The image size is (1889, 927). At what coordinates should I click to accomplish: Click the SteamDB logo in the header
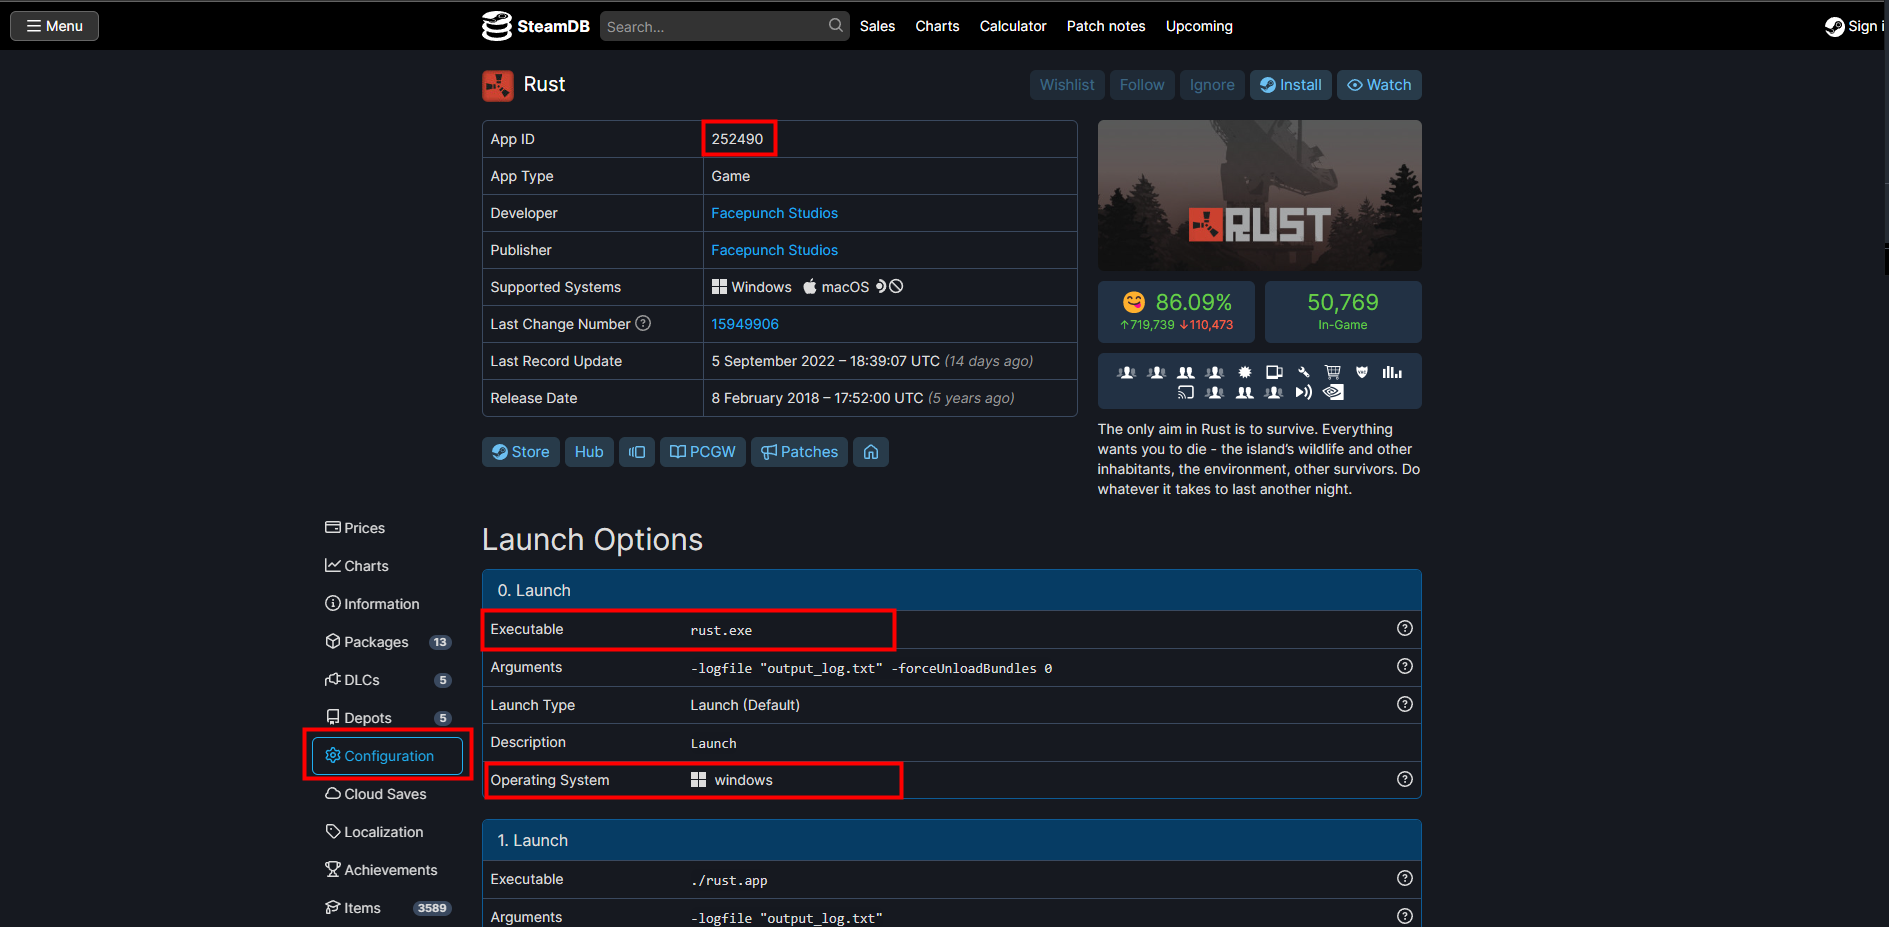tap(536, 26)
